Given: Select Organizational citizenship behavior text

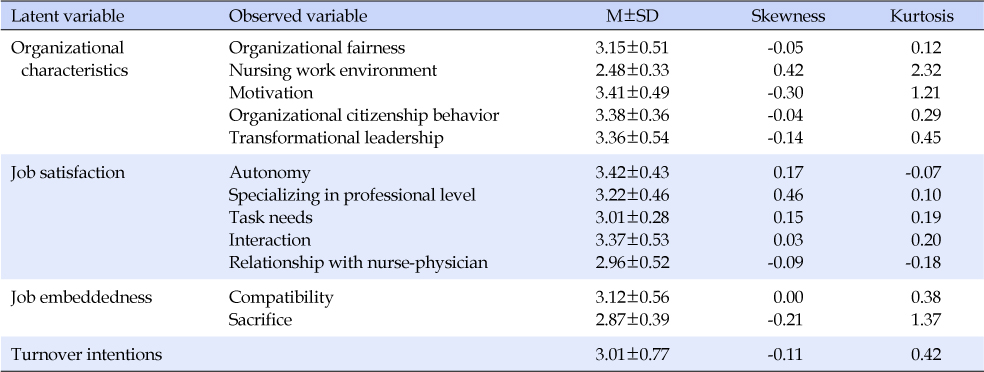Looking at the screenshot, I should point(364,115).
